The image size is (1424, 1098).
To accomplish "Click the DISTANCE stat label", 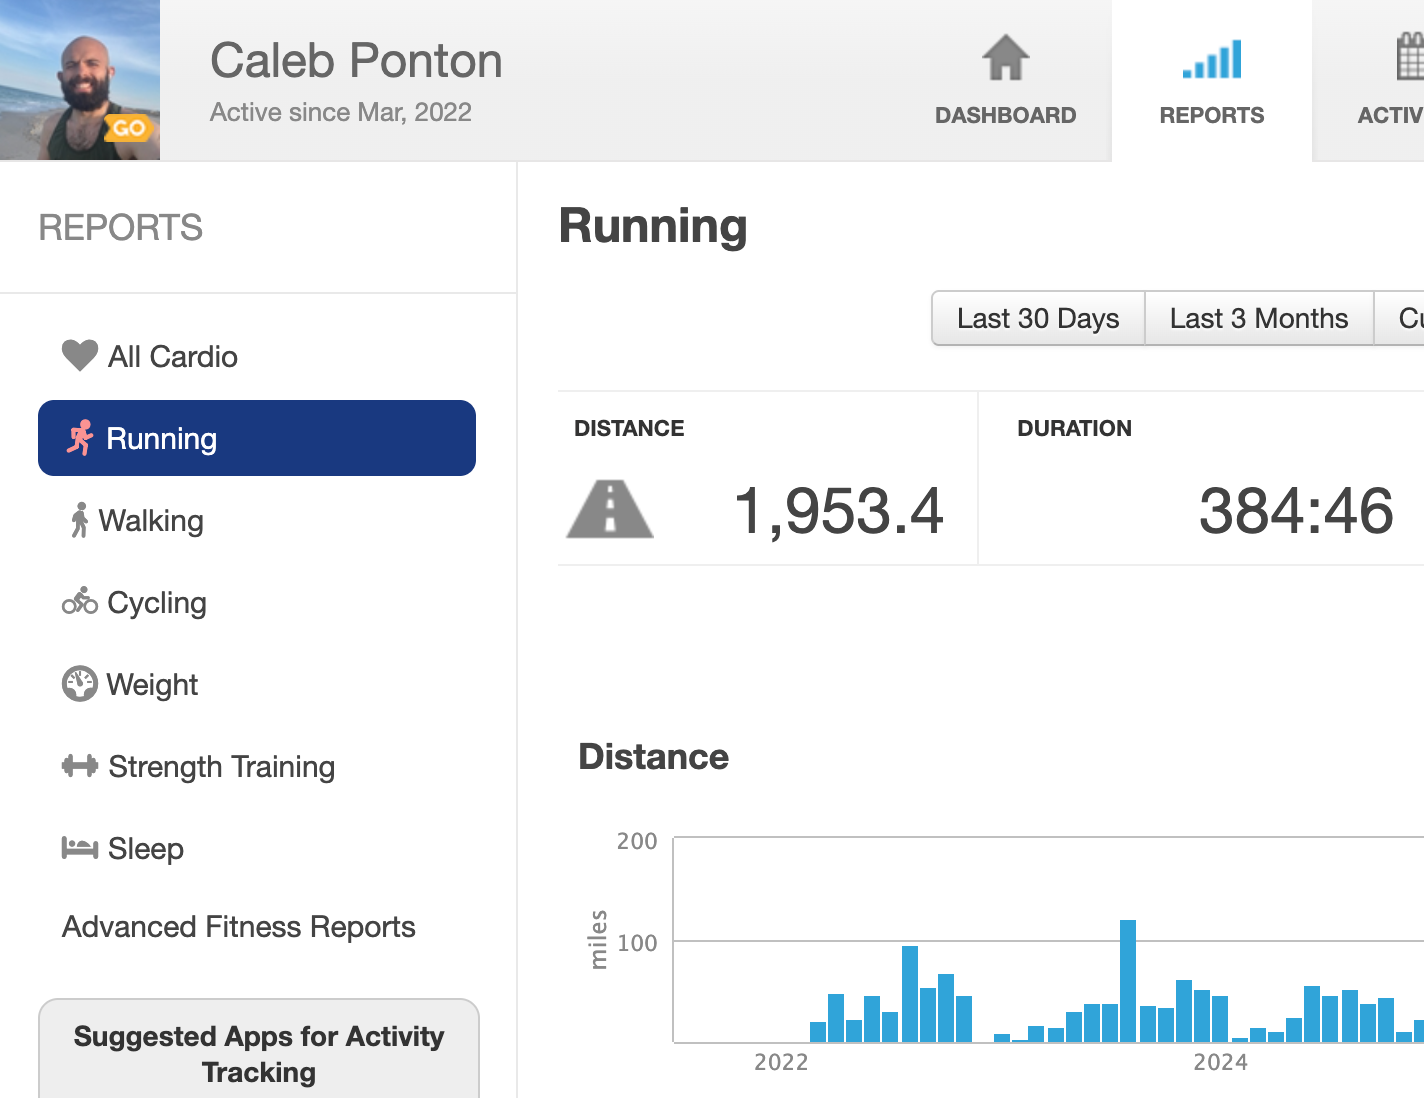I will [x=629, y=428].
